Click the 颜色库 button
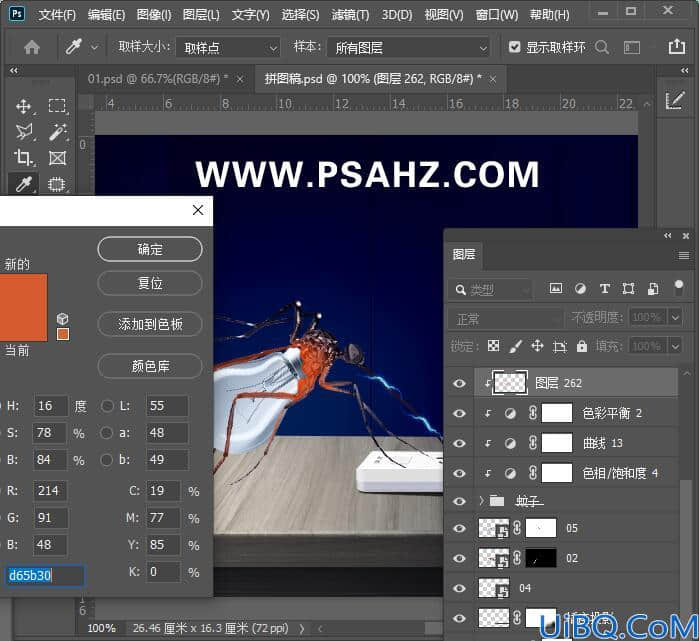 tap(150, 366)
